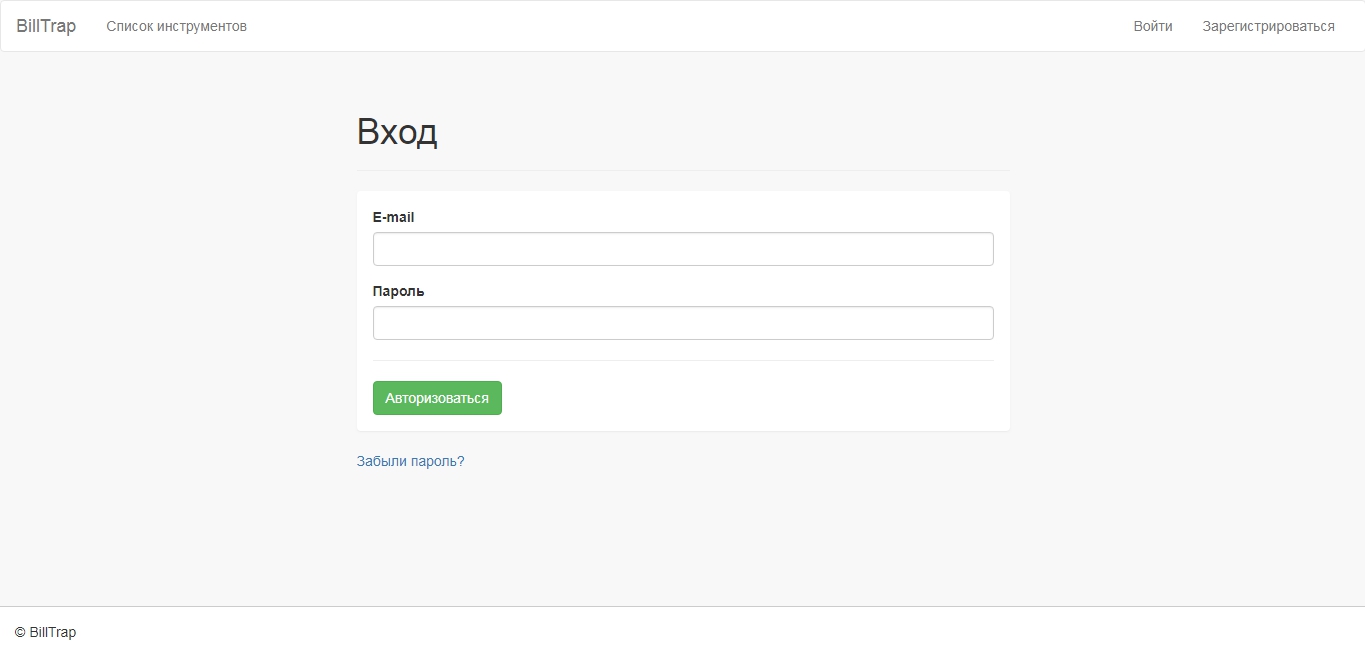Click the Вход page heading

coord(397,132)
